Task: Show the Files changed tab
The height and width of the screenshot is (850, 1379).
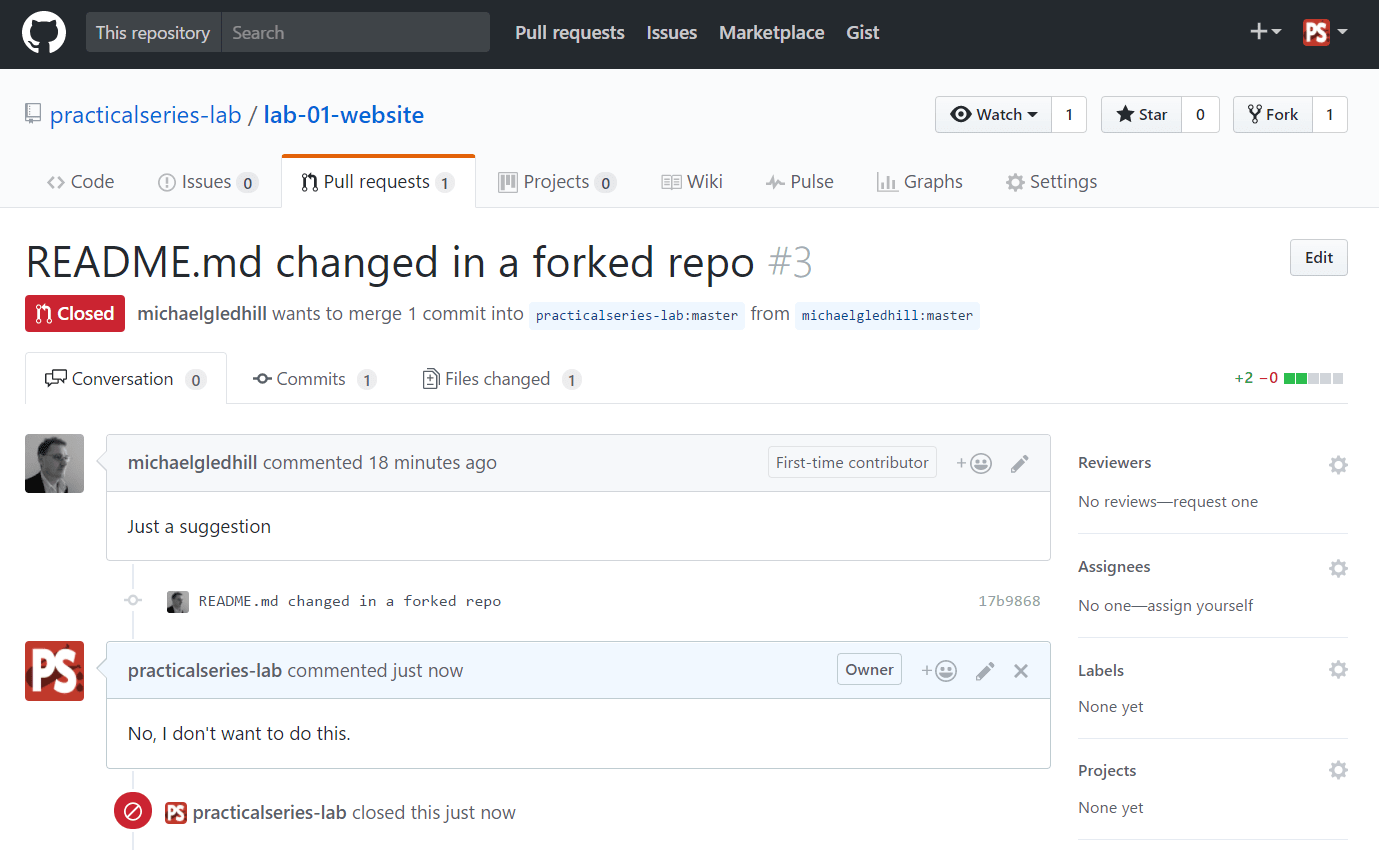Action: (x=502, y=379)
